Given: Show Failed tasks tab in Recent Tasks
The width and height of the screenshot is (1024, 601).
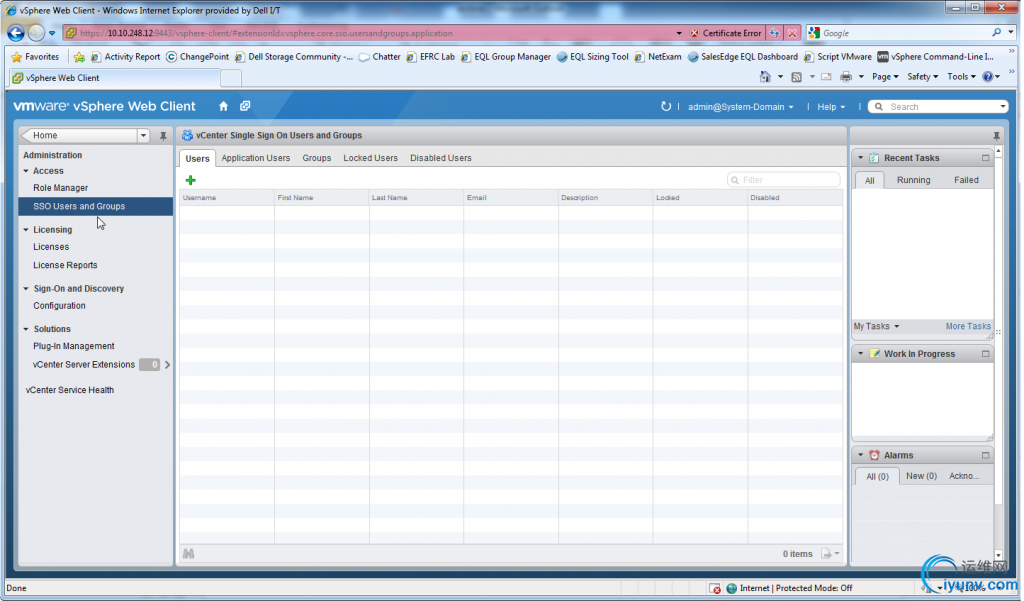Looking at the screenshot, I should 966,180.
